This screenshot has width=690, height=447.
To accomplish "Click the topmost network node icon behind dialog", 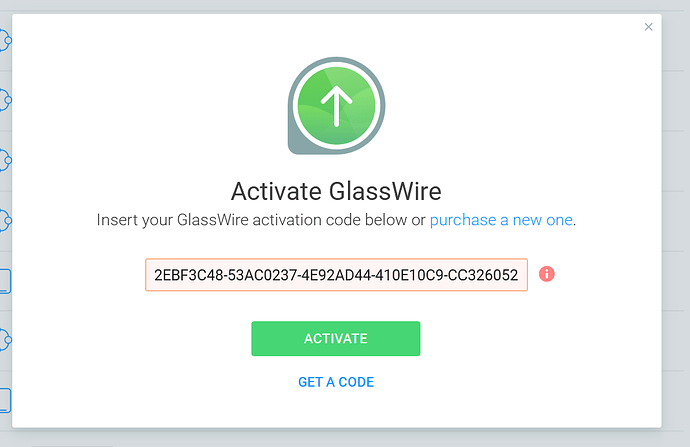I will [4, 41].
